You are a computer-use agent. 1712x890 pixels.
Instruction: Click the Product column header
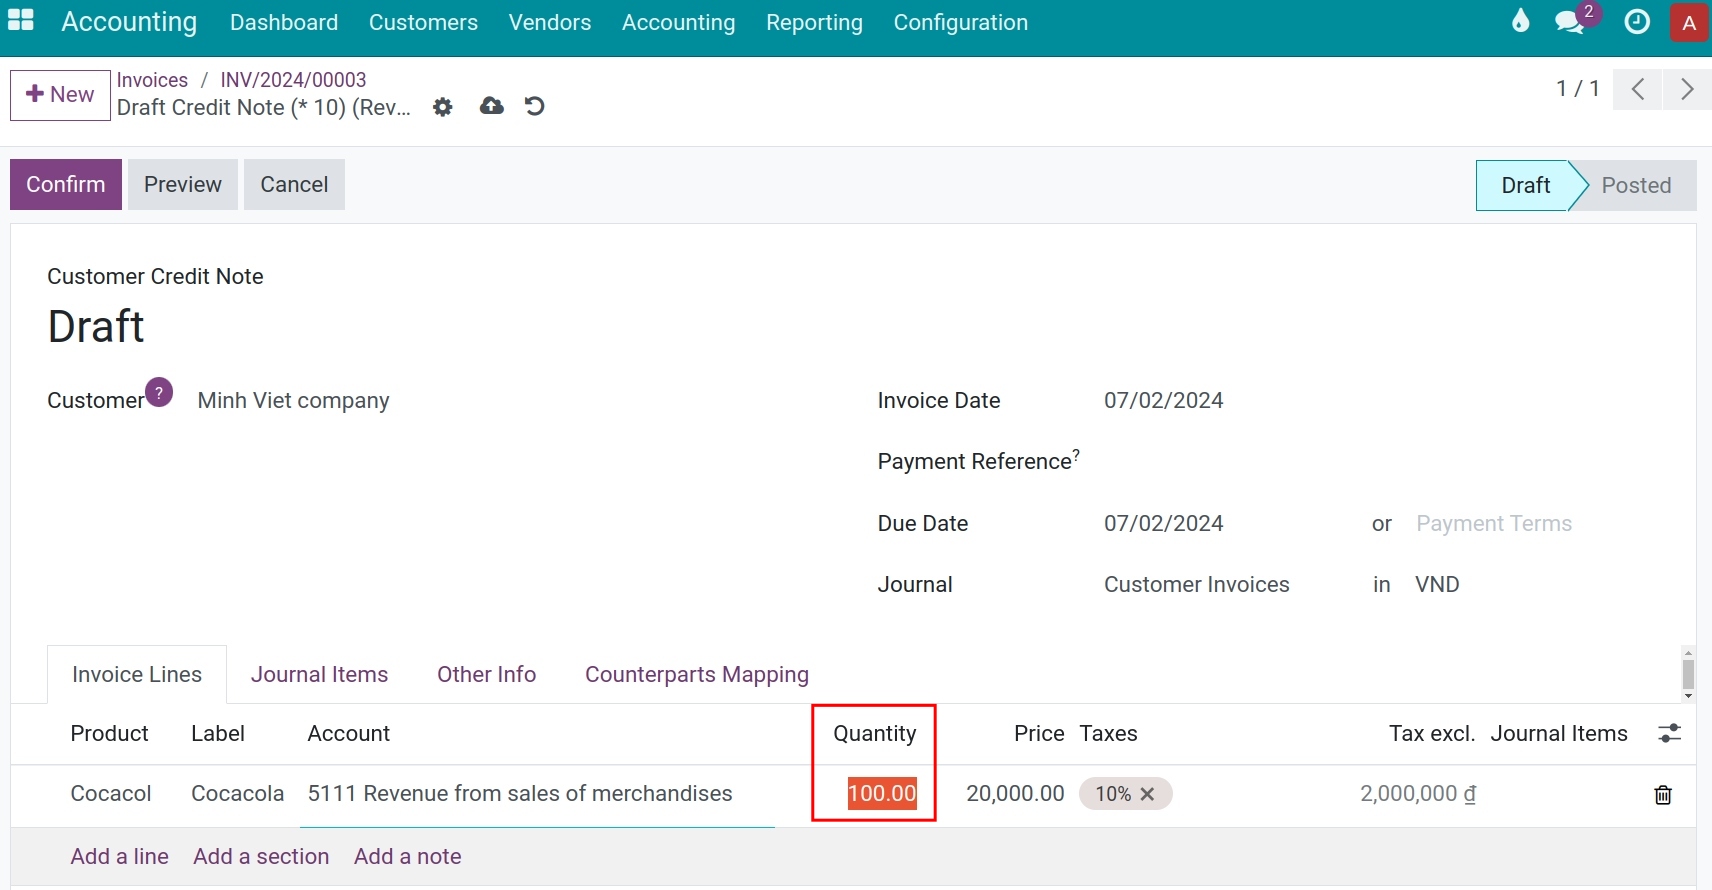[x=109, y=734]
